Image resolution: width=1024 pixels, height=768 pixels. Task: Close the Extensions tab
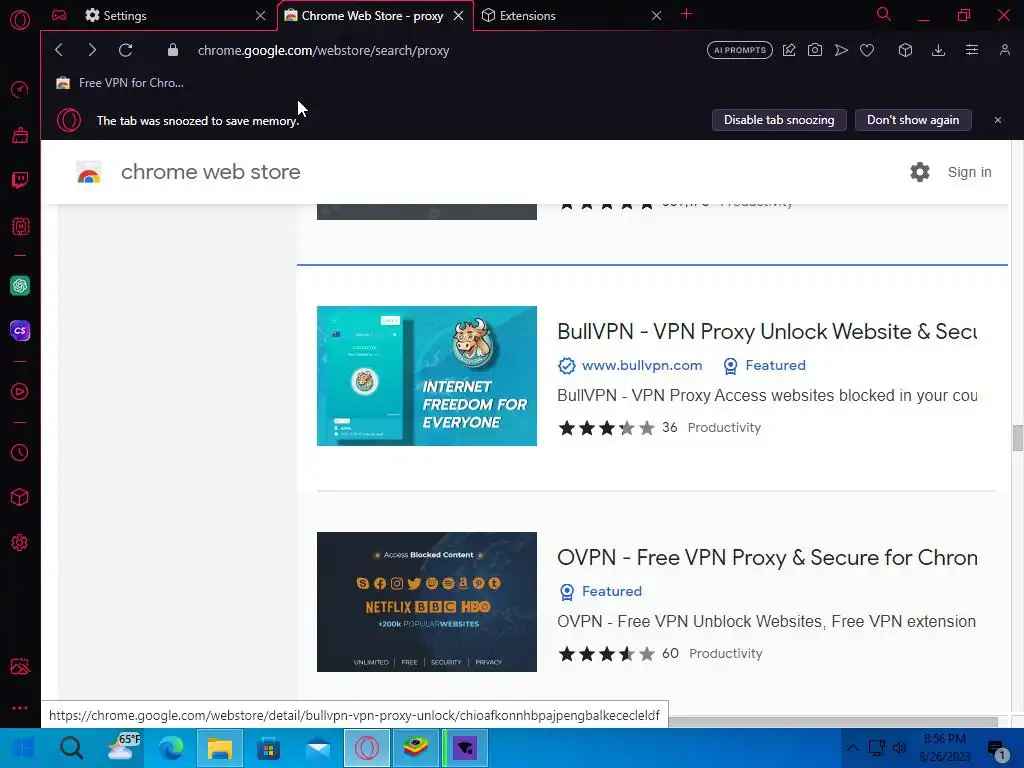tap(656, 16)
